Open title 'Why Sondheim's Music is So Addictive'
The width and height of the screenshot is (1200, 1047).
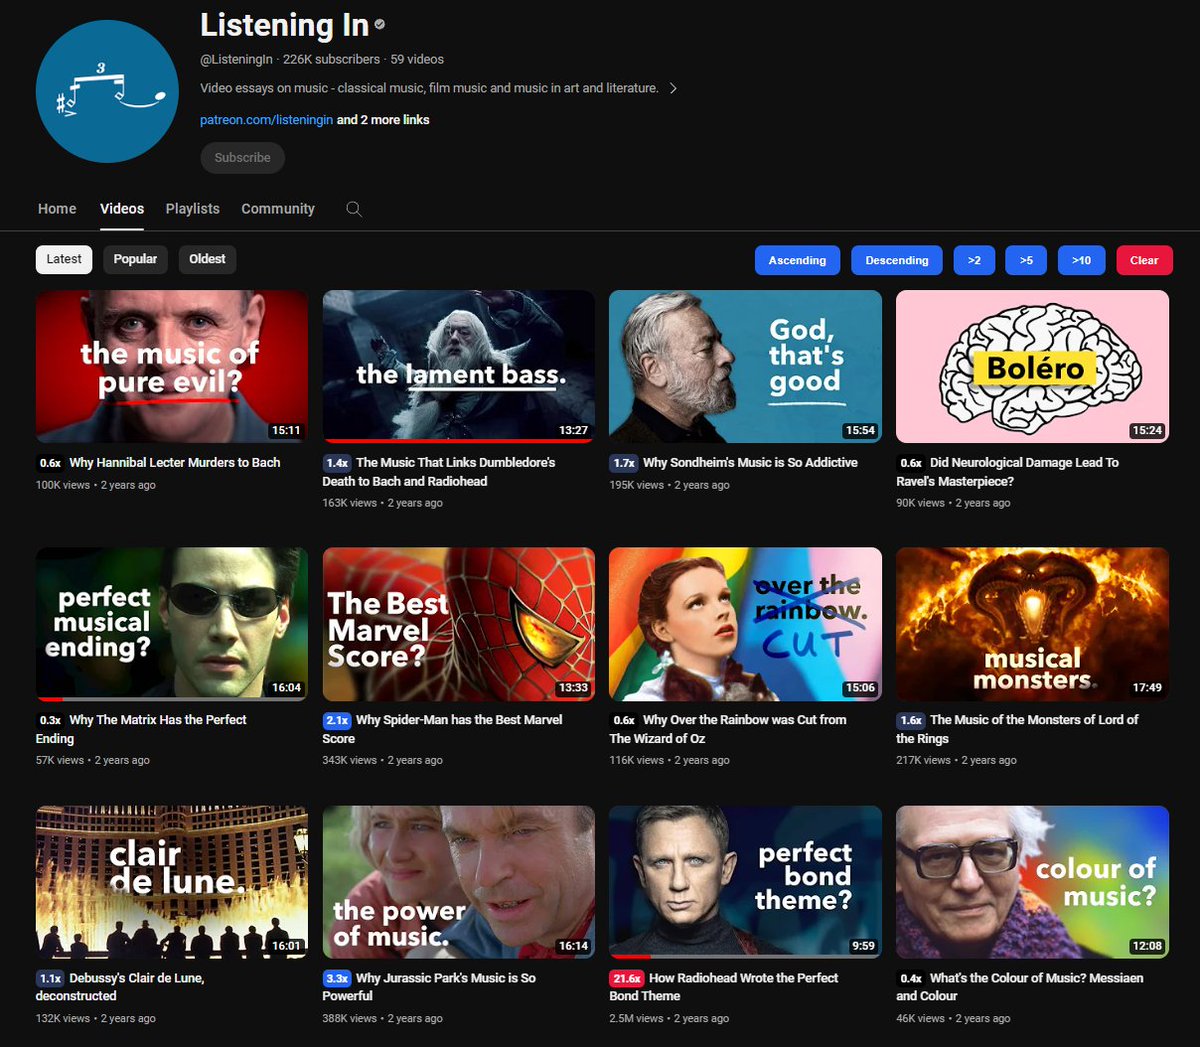pos(750,463)
